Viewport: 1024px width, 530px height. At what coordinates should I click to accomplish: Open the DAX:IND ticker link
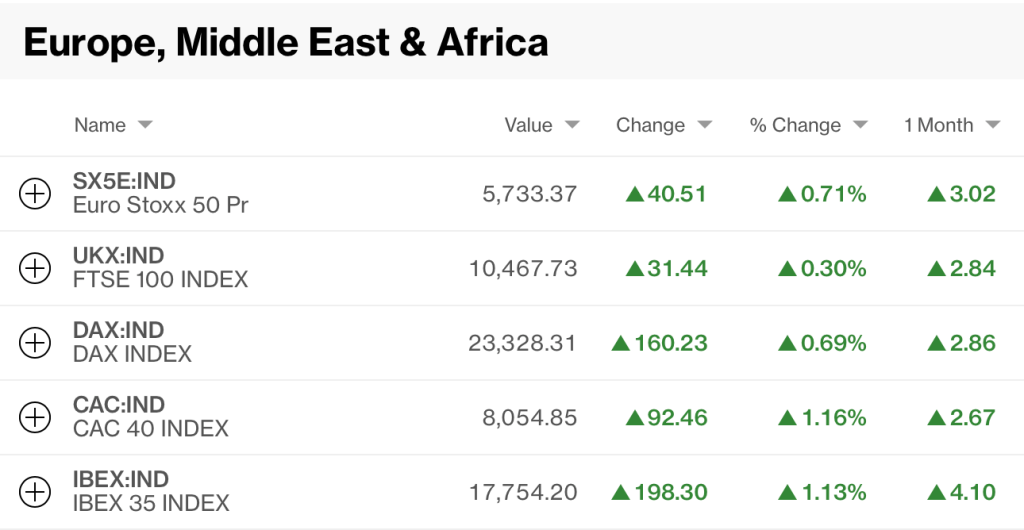[x=118, y=330]
